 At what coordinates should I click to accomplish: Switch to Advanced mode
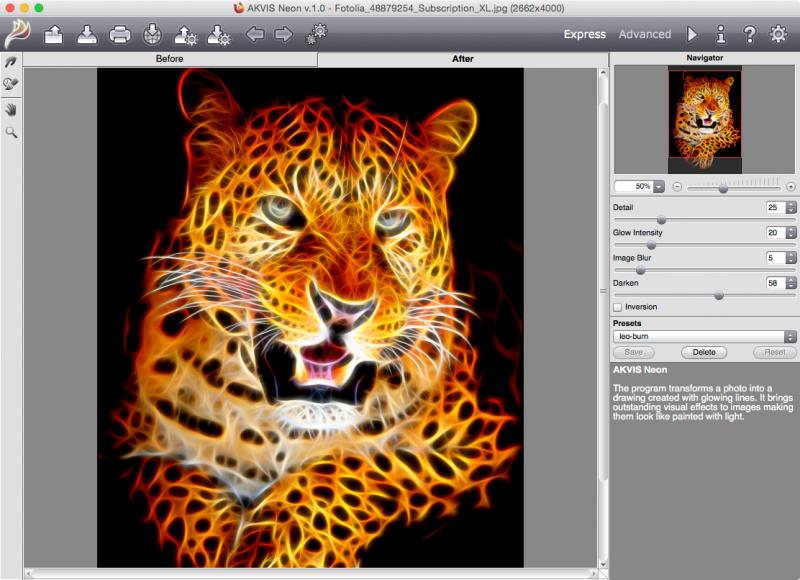(644, 34)
